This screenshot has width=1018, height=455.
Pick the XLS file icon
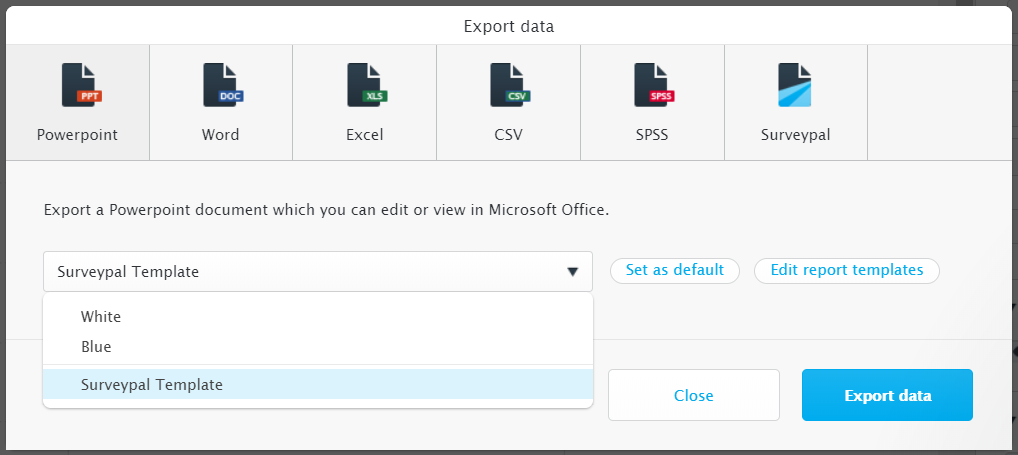[367, 85]
